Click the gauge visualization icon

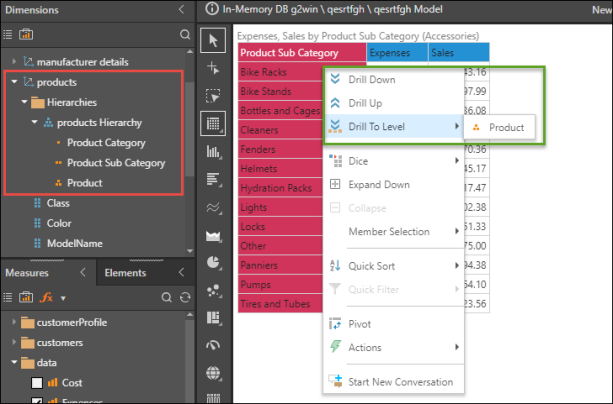coord(213,345)
